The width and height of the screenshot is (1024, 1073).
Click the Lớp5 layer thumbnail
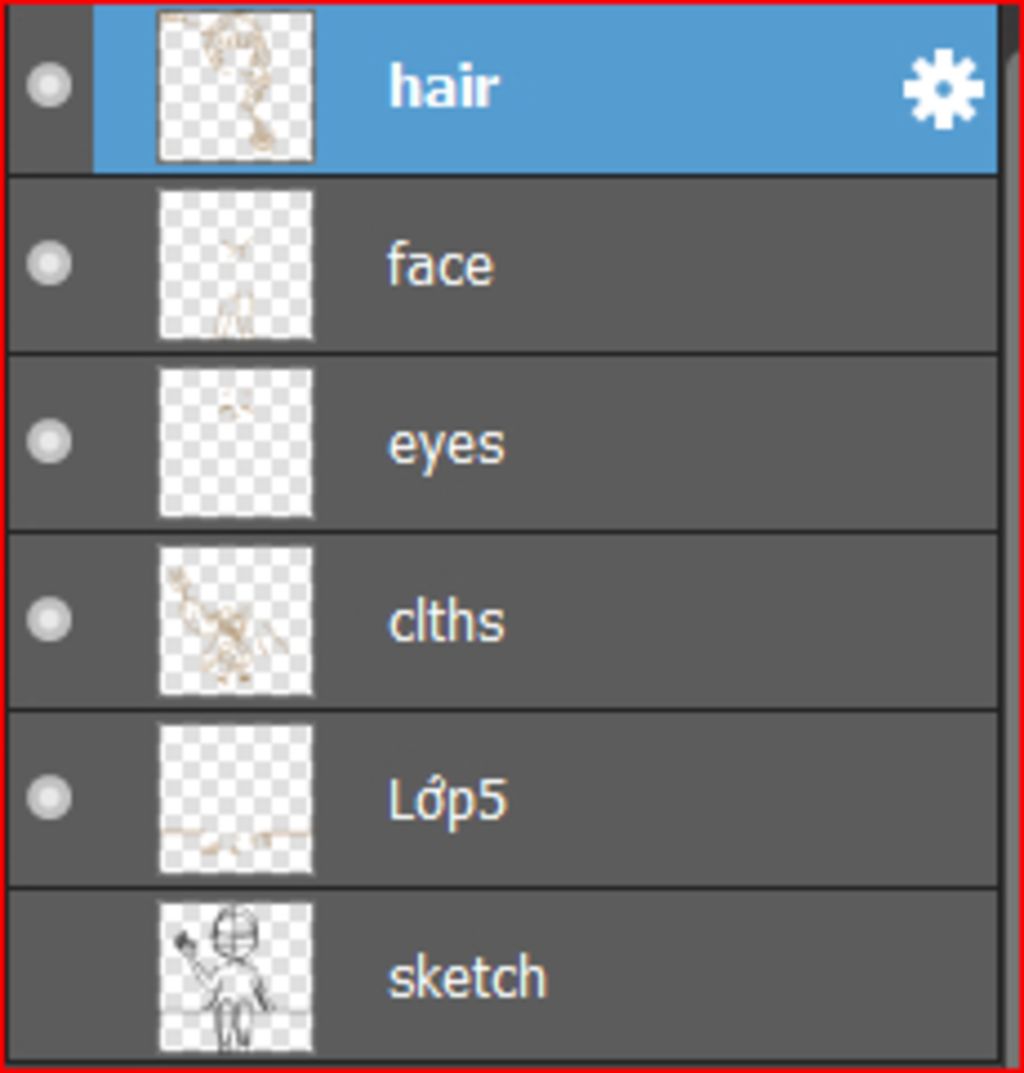(236, 798)
